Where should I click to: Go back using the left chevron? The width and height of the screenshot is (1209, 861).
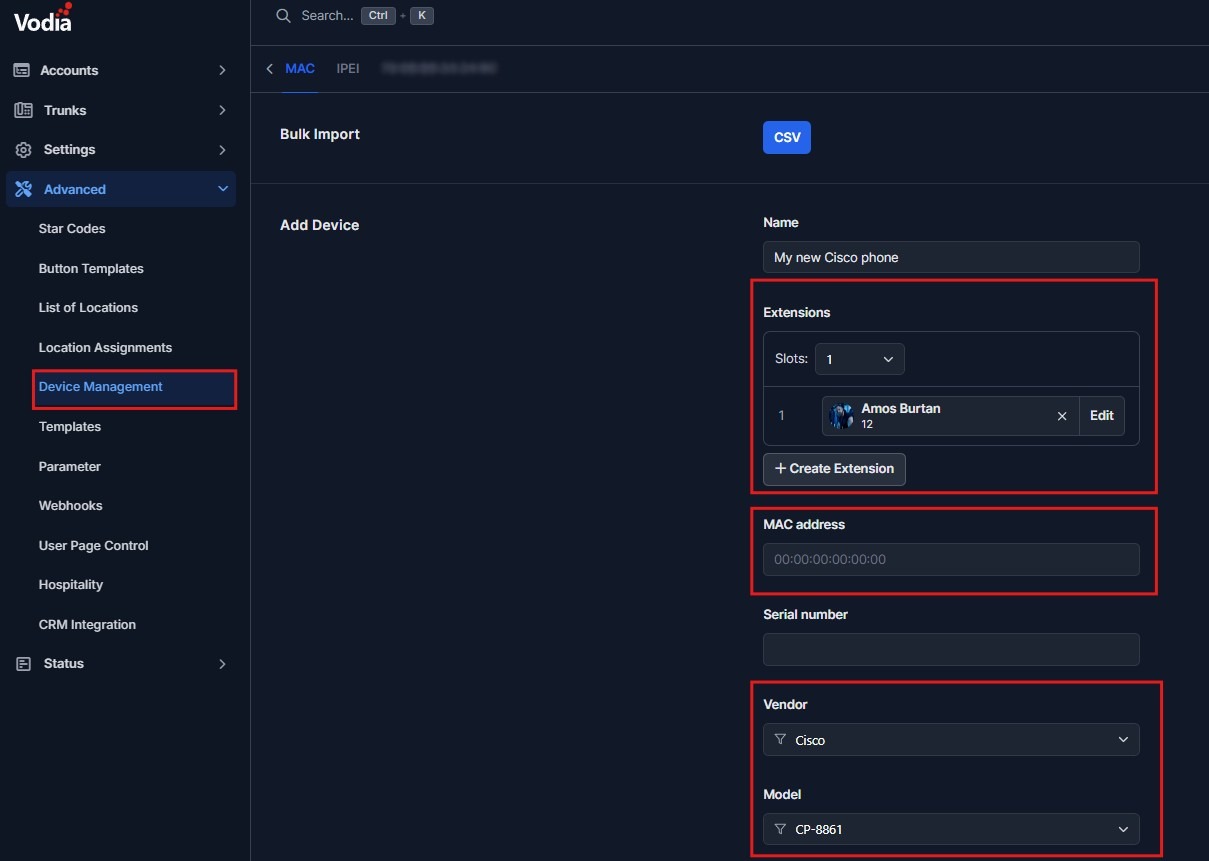269,69
